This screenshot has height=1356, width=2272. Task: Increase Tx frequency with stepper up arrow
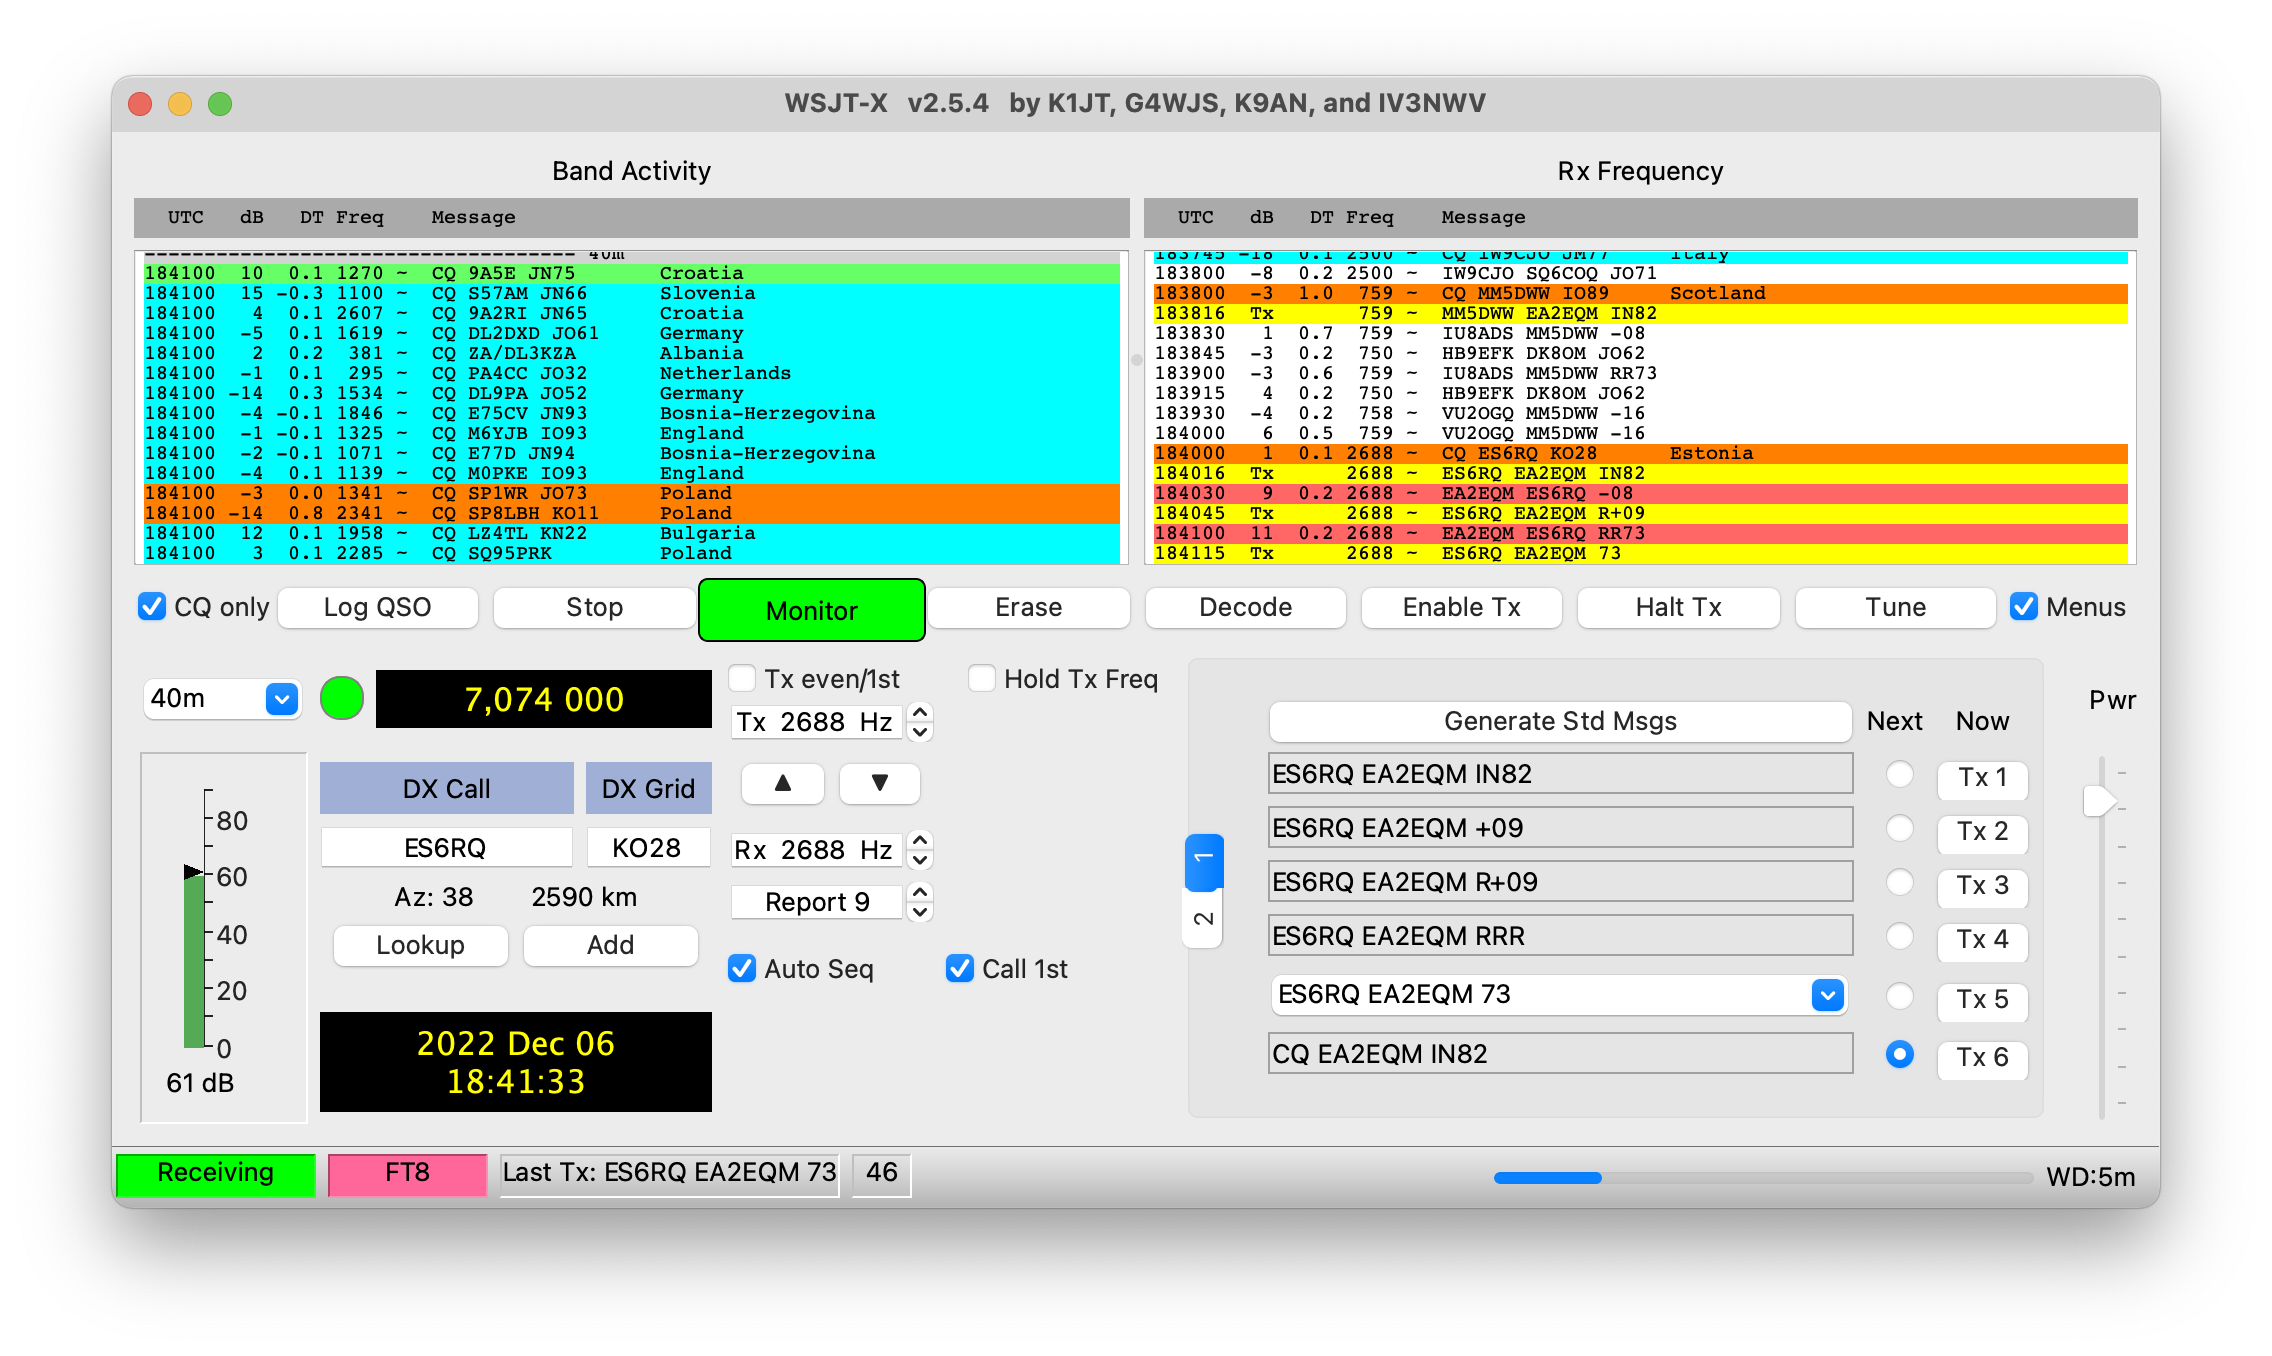pyautogui.click(x=920, y=712)
